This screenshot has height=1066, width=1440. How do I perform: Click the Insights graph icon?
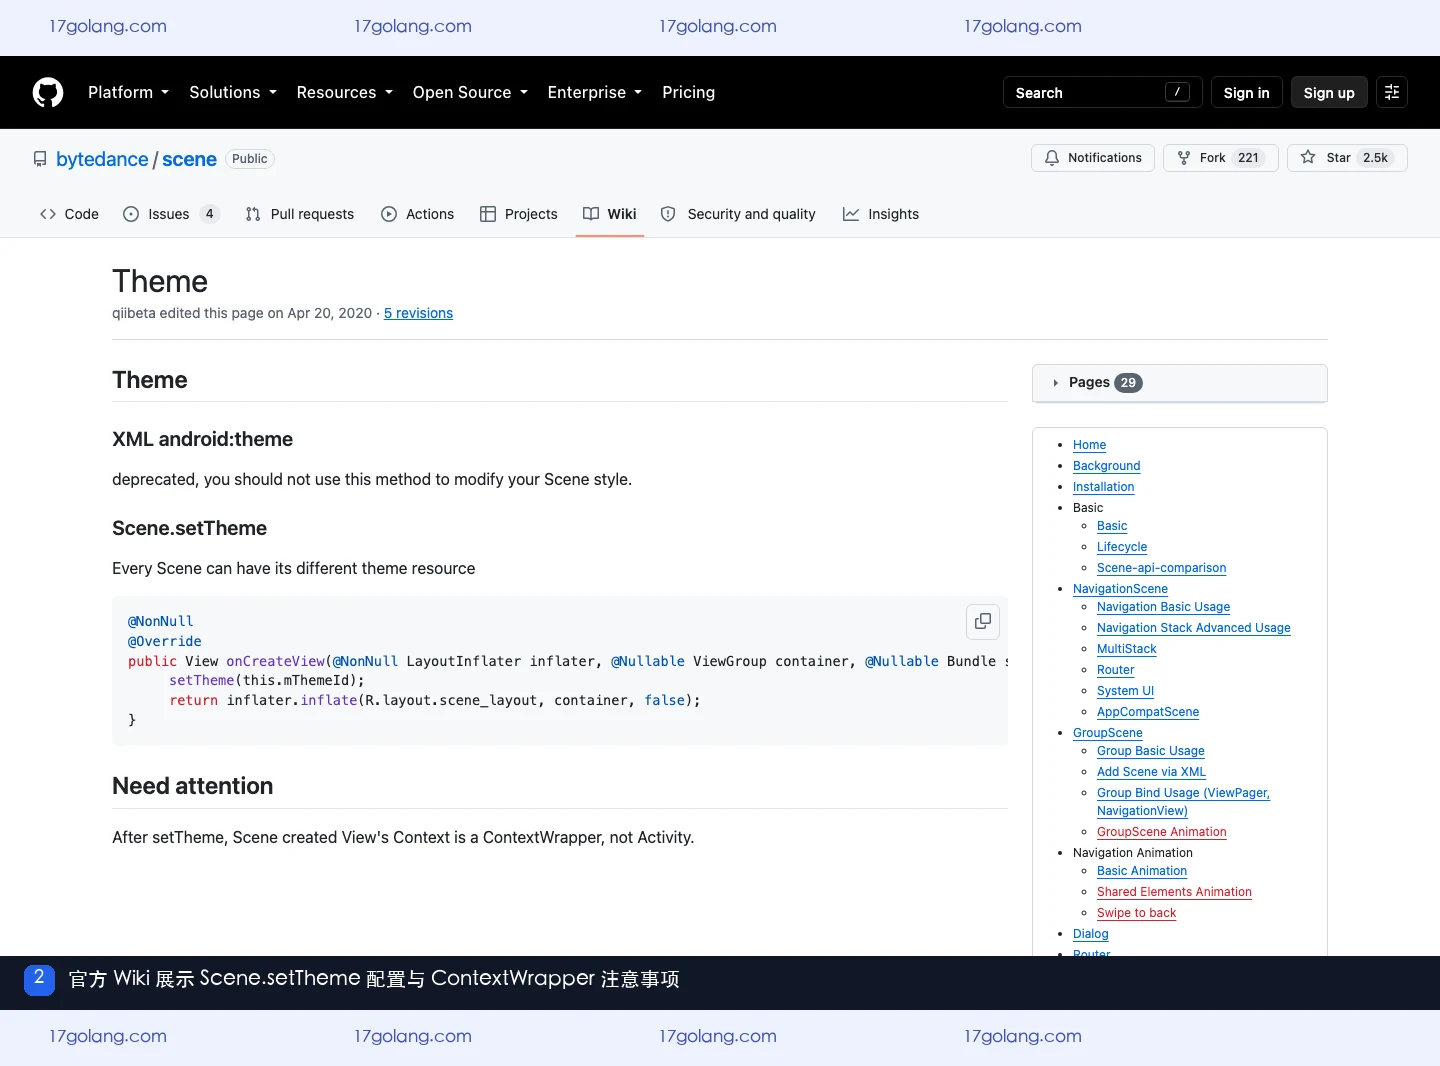851,214
